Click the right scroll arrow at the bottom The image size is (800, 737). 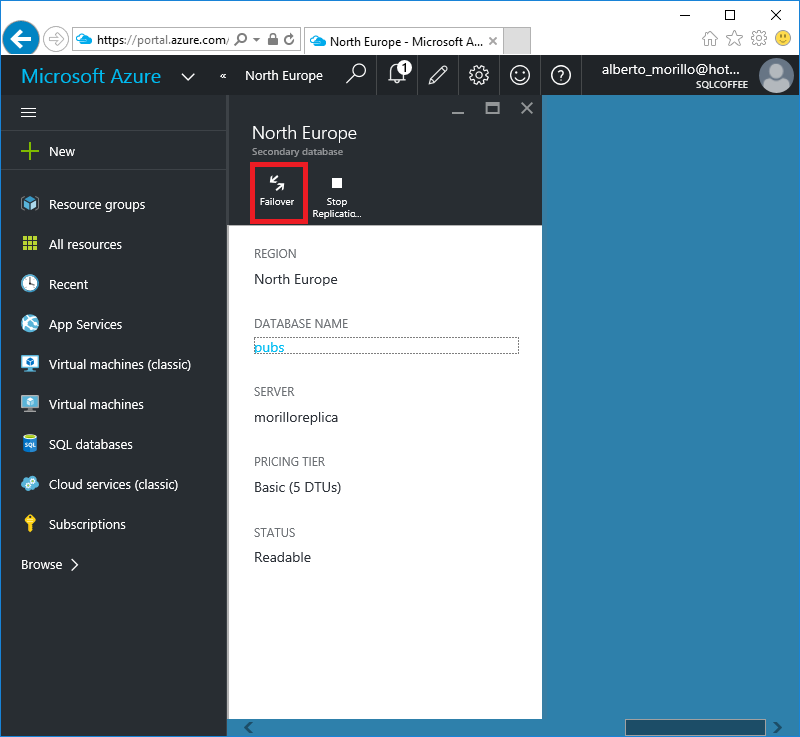tap(778, 727)
